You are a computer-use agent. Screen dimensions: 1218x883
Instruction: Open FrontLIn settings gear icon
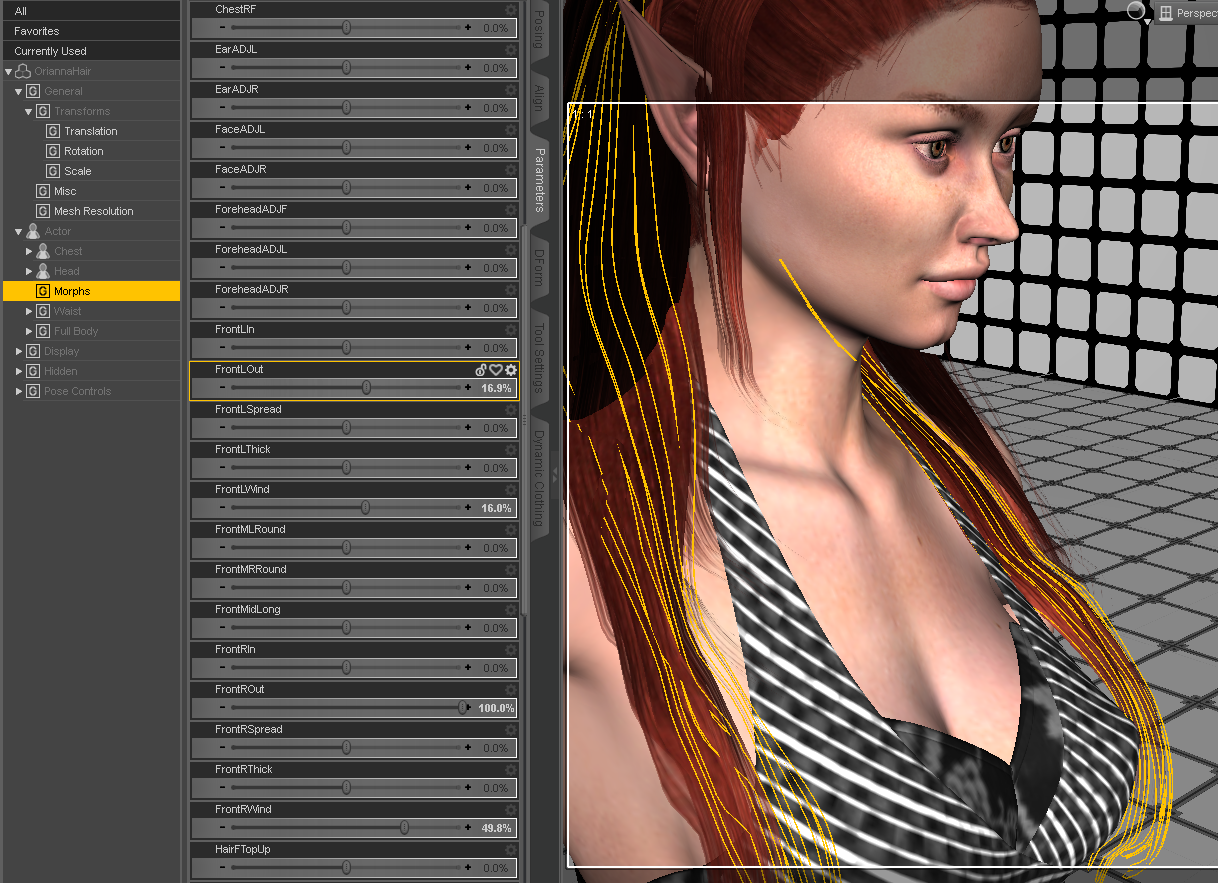point(511,330)
